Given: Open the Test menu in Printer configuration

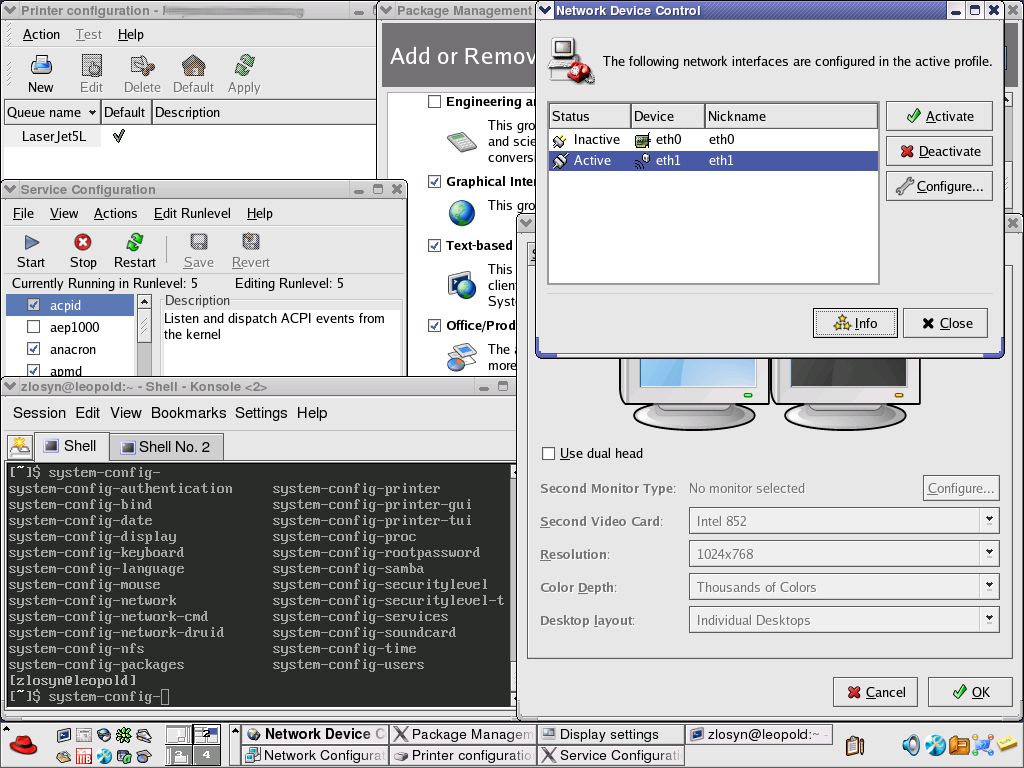Looking at the screenshot, I should [x=88, y=35].
